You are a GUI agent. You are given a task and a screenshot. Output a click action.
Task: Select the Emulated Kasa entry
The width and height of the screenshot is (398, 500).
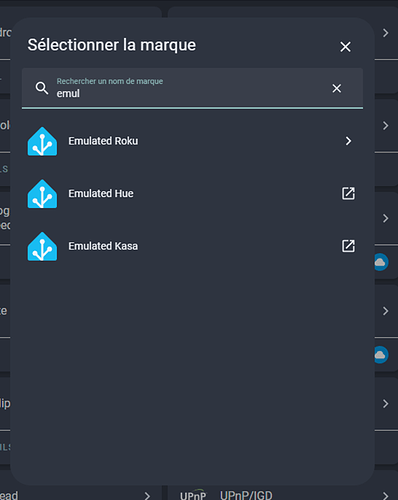tap(192, 246)
